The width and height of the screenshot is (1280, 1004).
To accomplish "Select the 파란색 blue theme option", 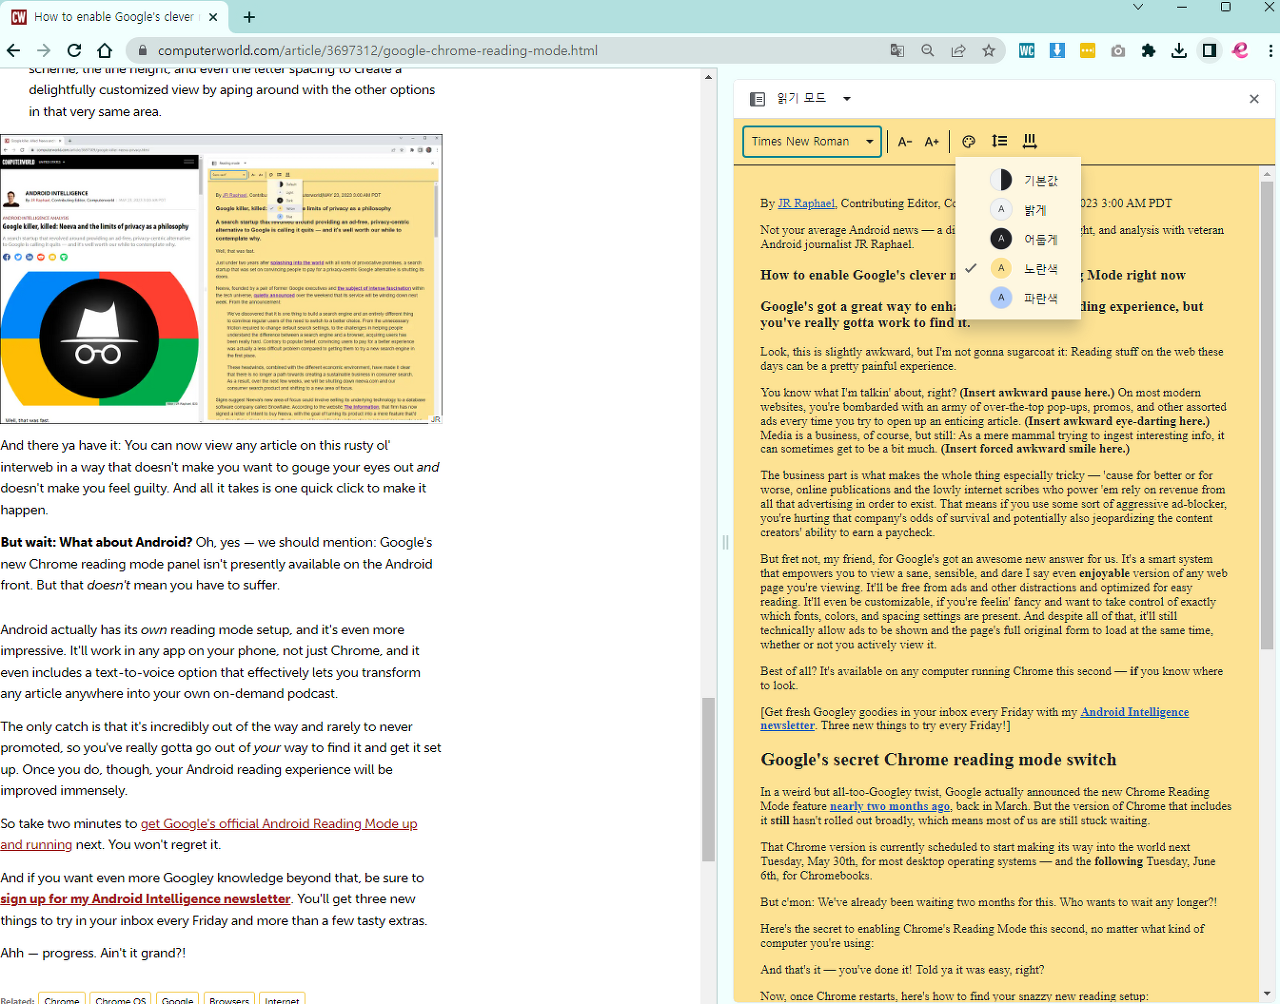I will click(x=1018, y=298).
